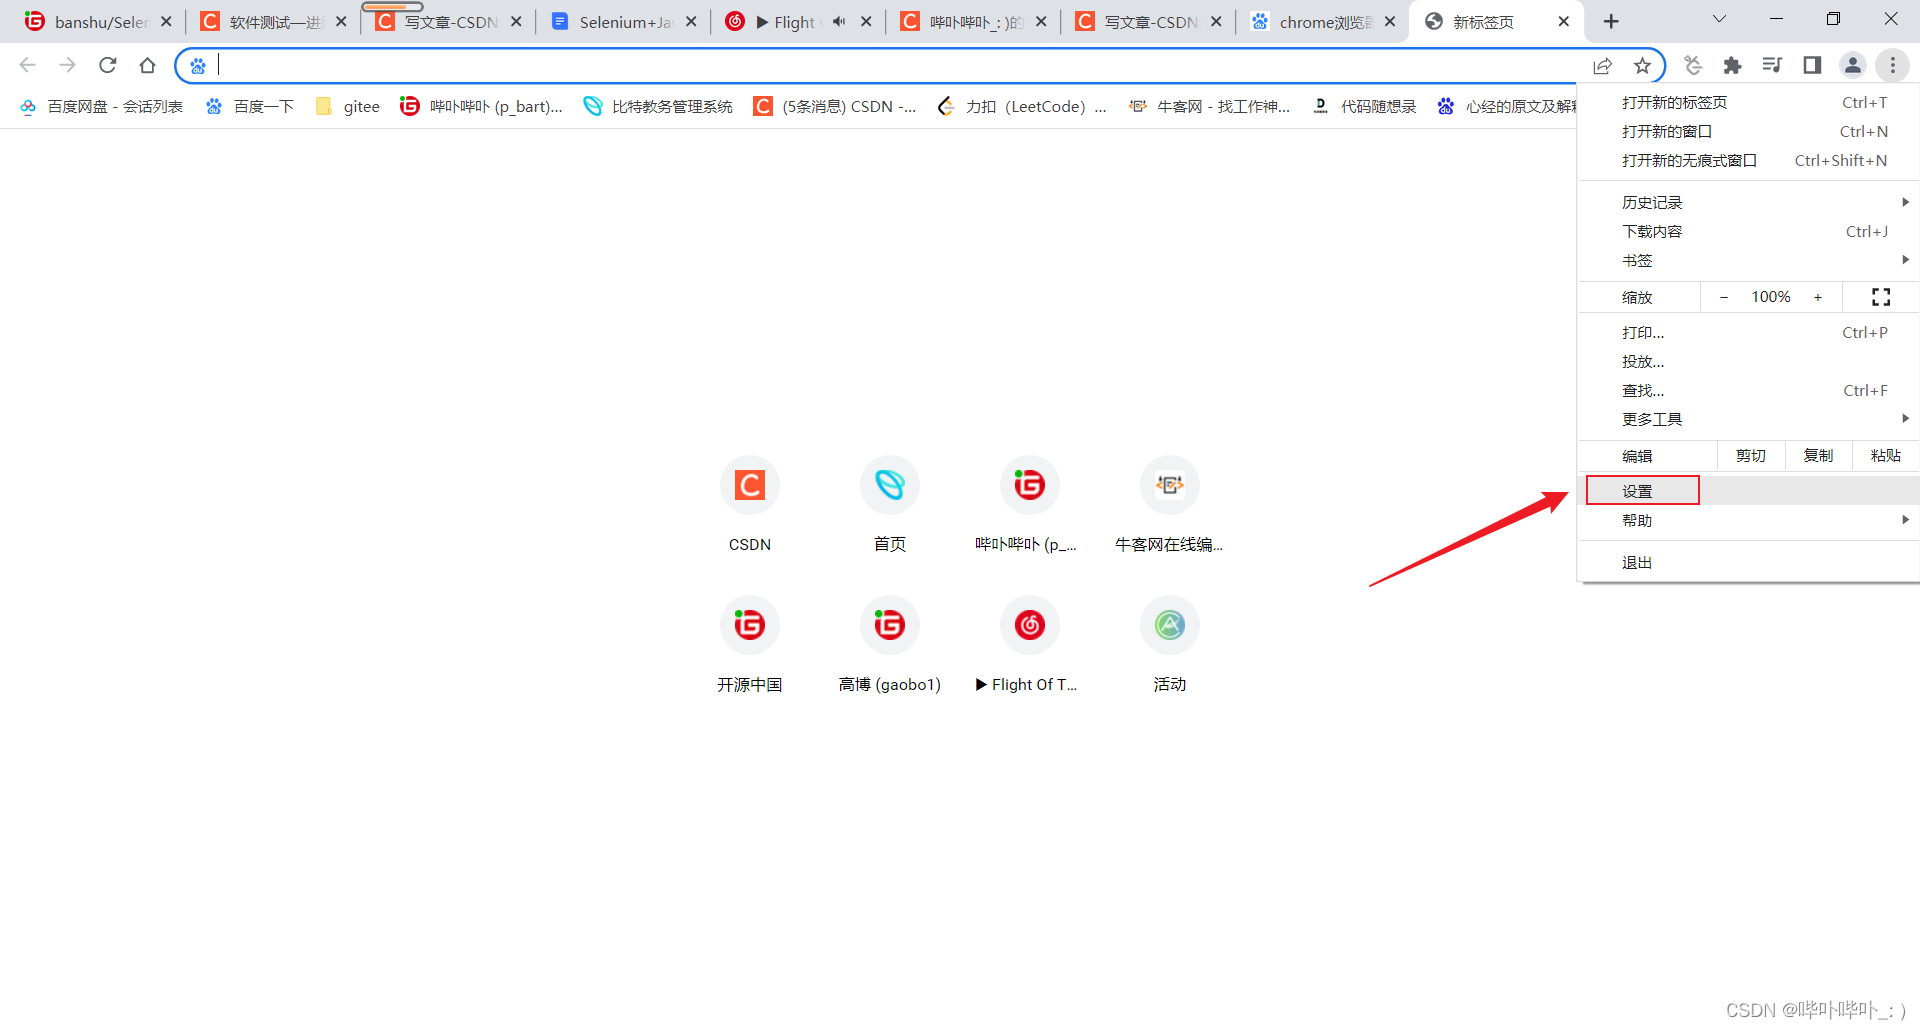Expand 历史记录 submenu
The height and width of the screenshot is (1030, 1920).
point(1748,202)
